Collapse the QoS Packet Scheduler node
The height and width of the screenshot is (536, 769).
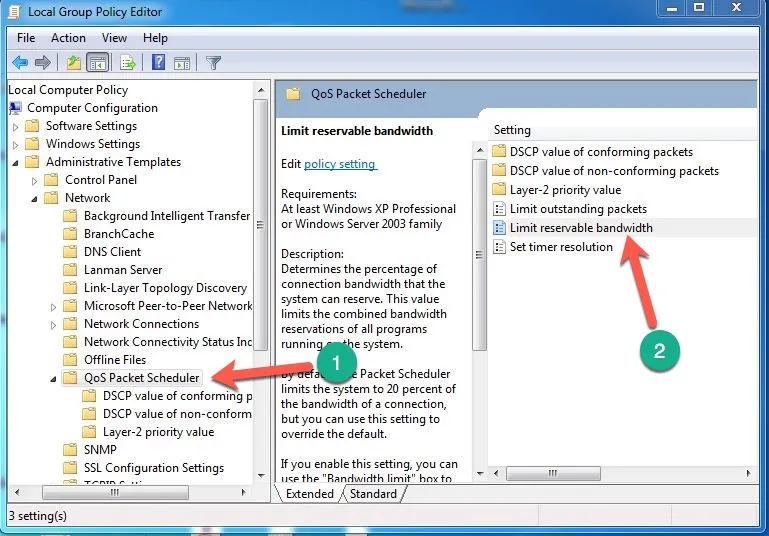pyautogui.click(x=53, y=379)
